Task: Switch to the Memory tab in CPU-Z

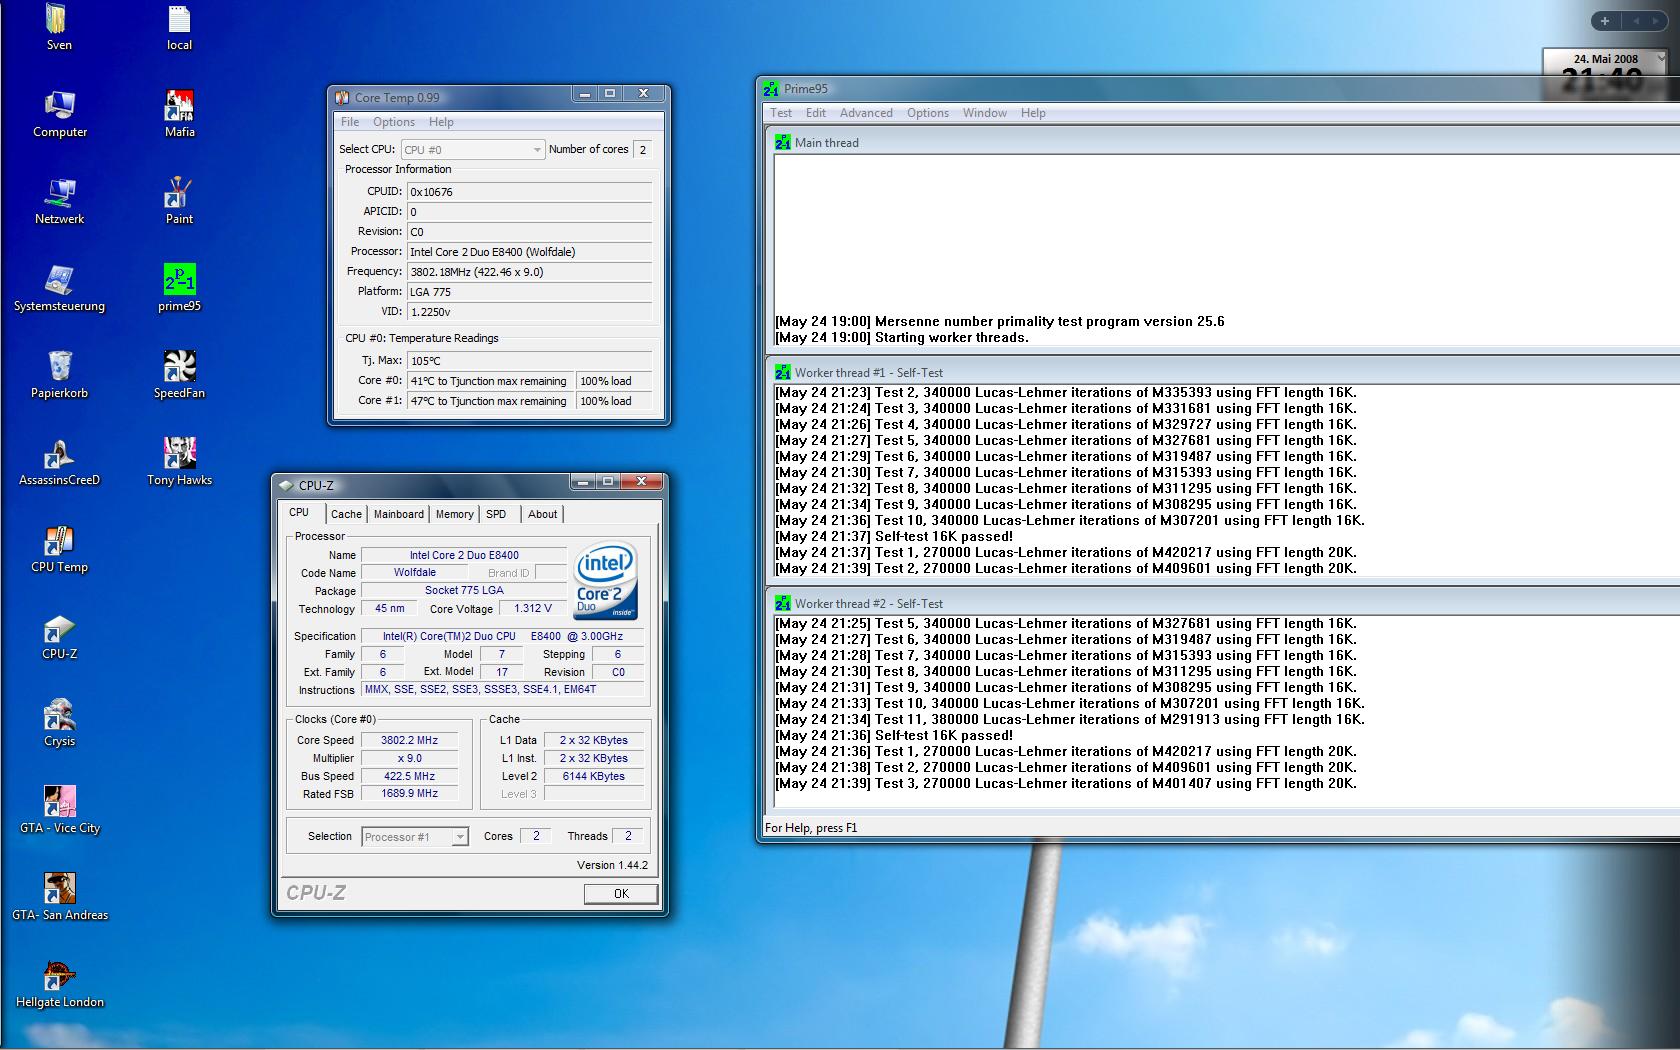Action: tap(454, 514)
